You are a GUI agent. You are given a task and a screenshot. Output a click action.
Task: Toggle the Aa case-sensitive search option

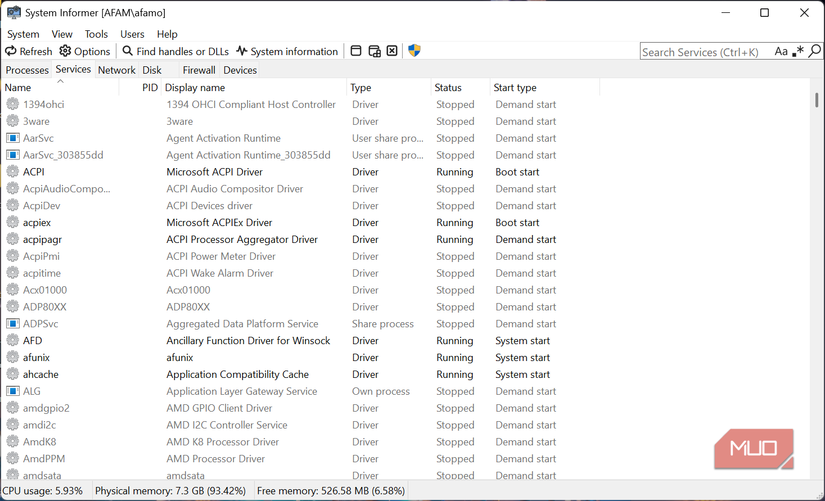[x=781, y=52]
